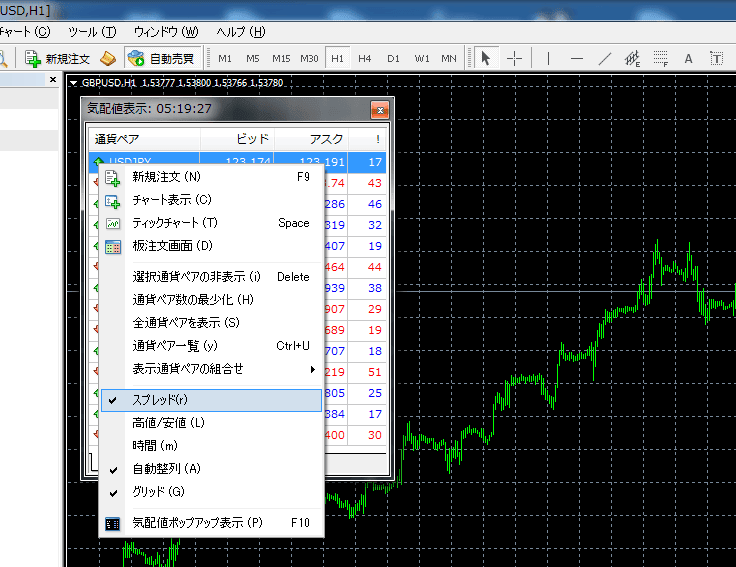
Task: Open the MetaEditor book icon
Action: [x=108, y=59]
